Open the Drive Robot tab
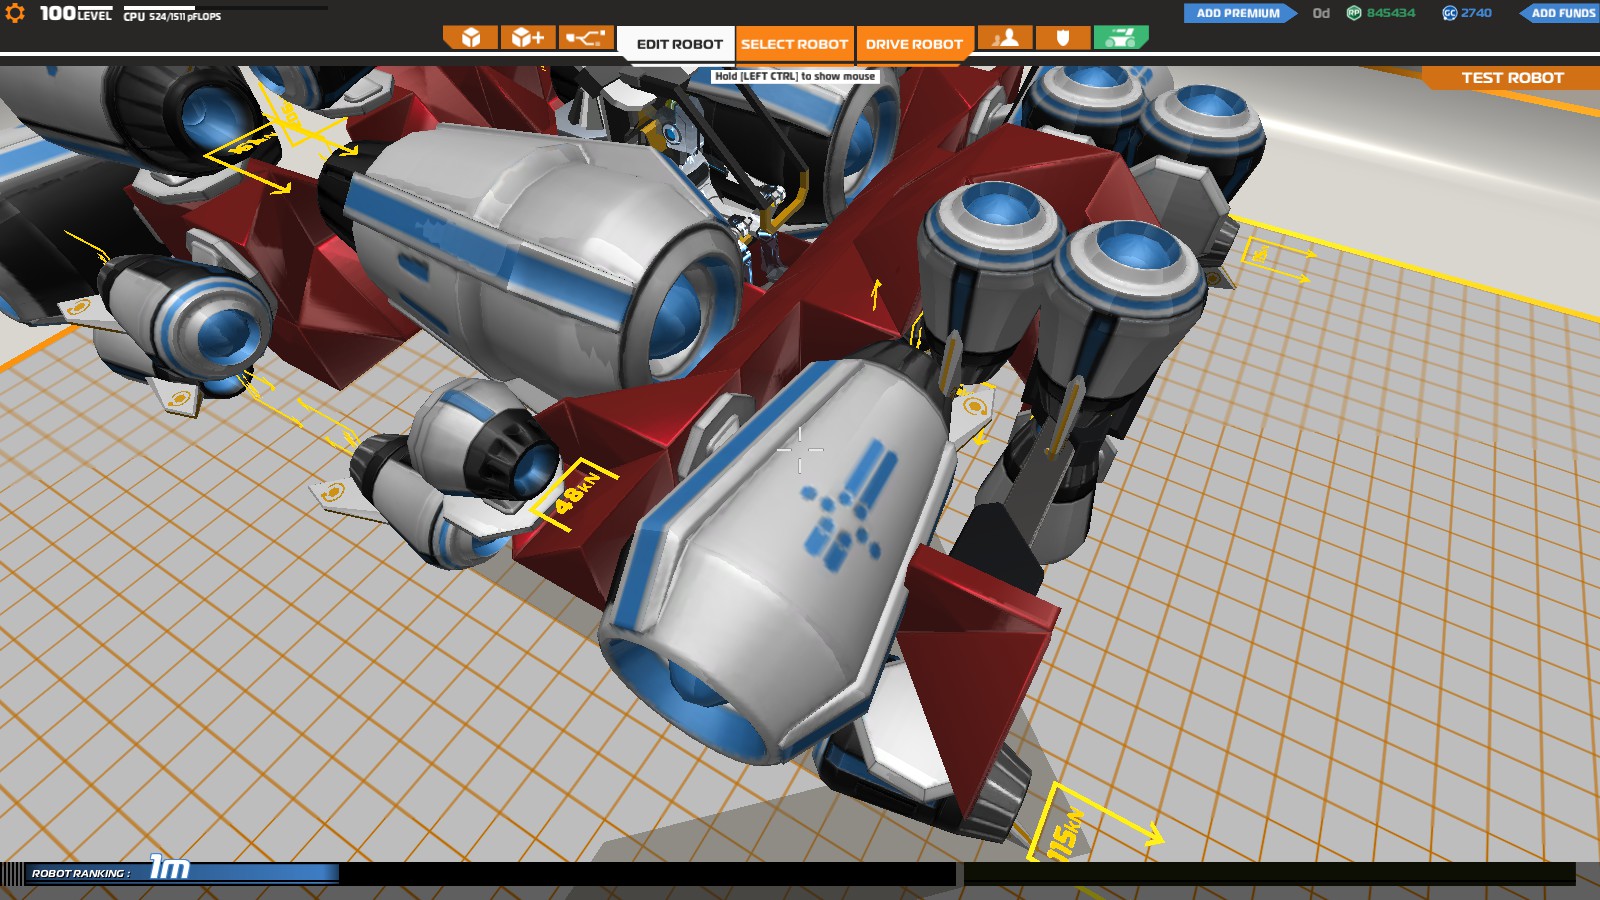Viewport: 1600px width, 900px height. [914, 44]
